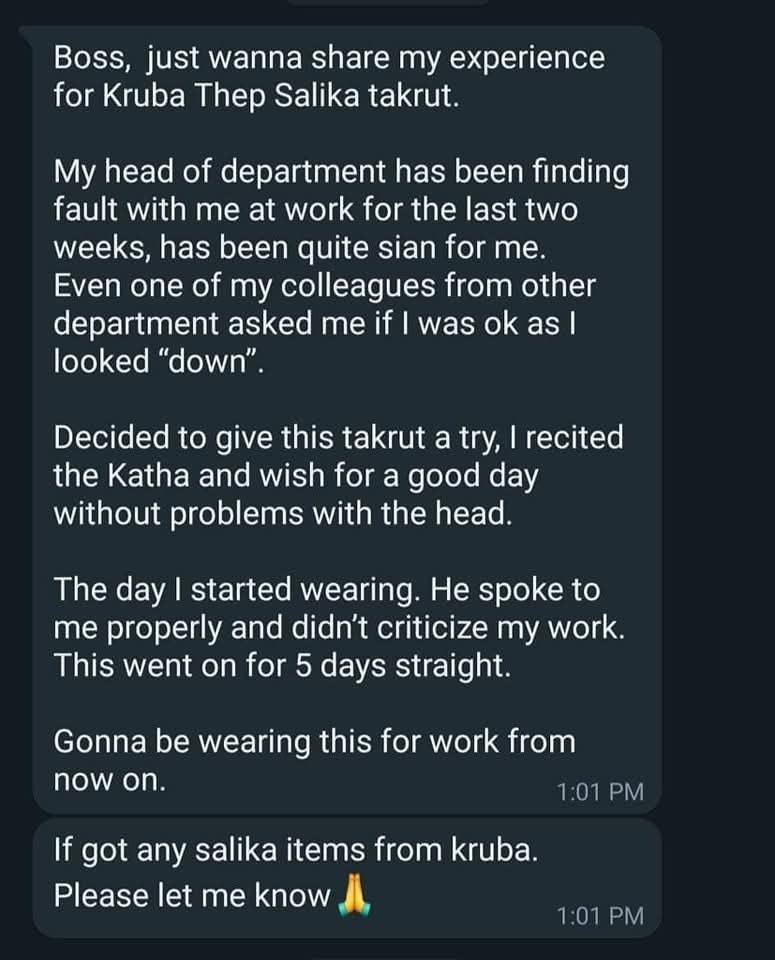Click the "Please let me know" text
This screenshot has height=960, width=775.
click(190, 893)
